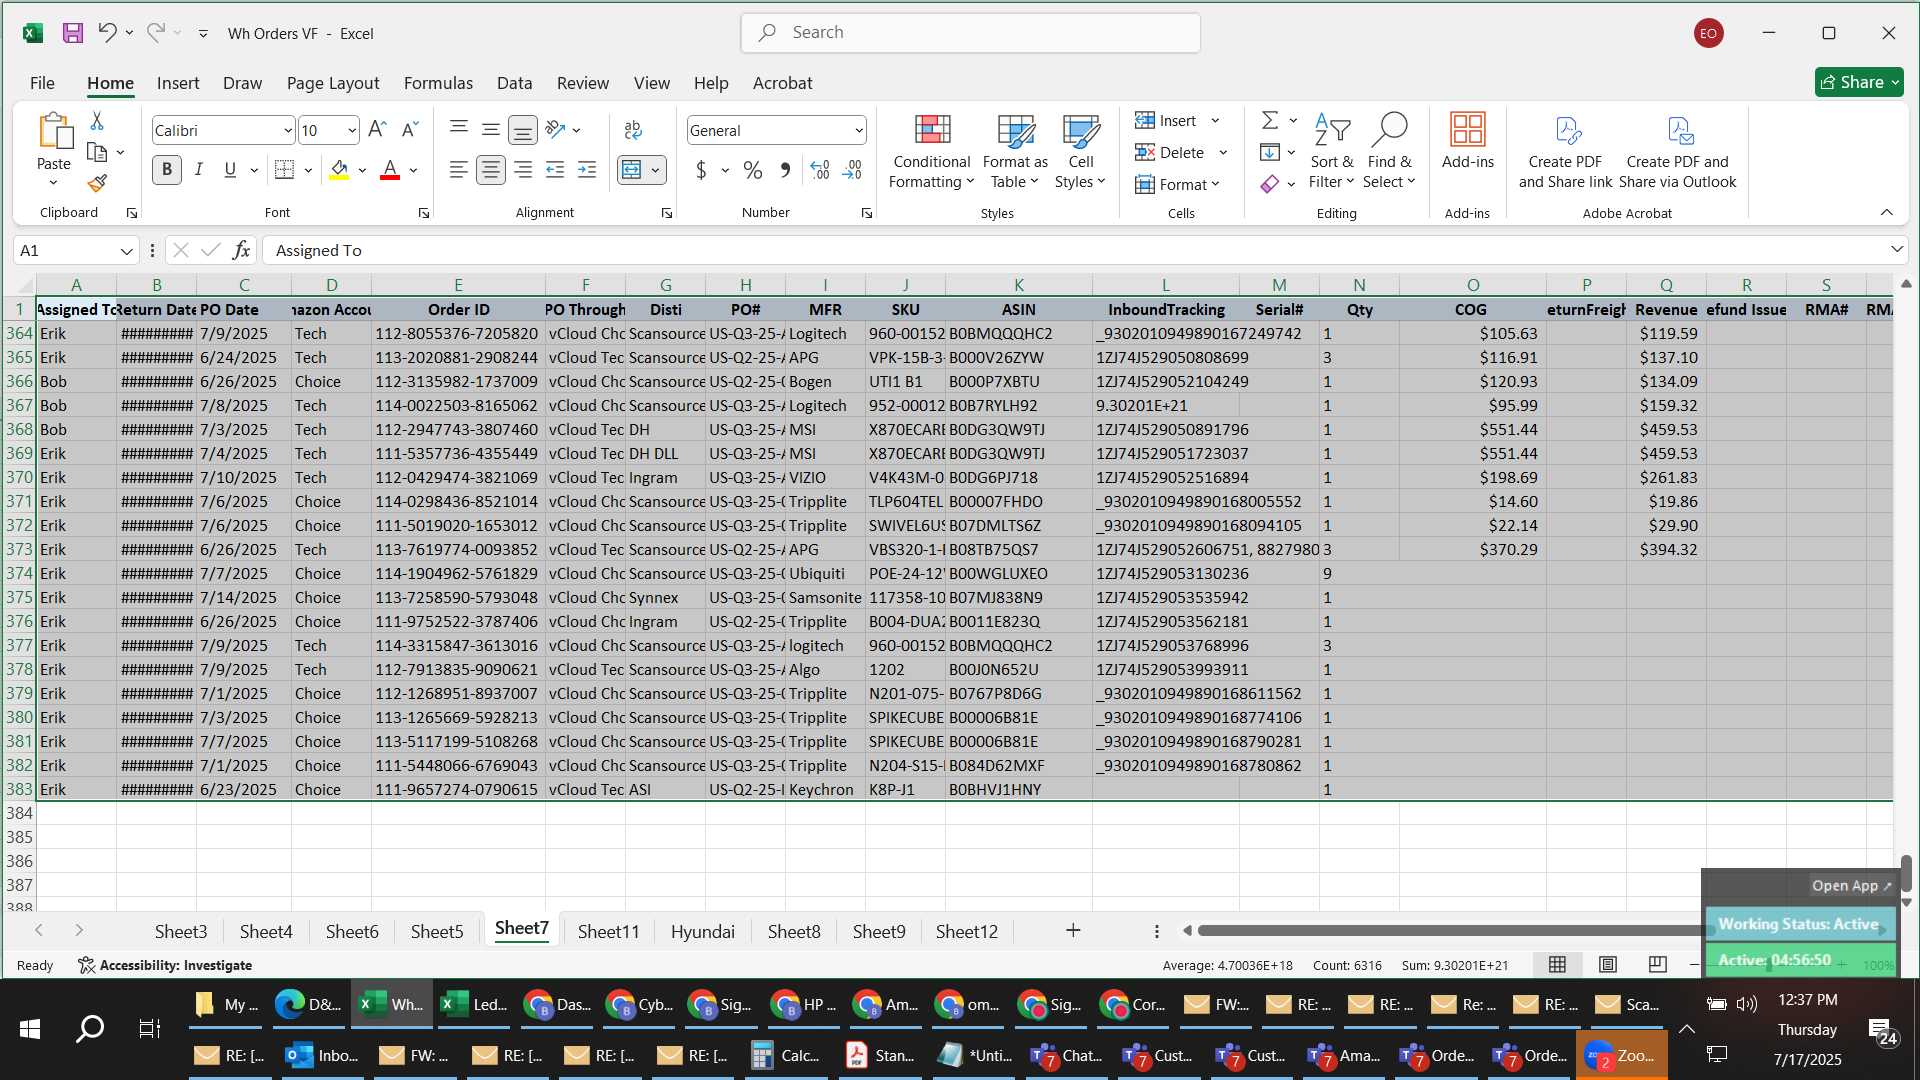The image size is (1920, 1080).
Task: Click the AutoSum sigma icon
Action: (x=1270, y=120)
